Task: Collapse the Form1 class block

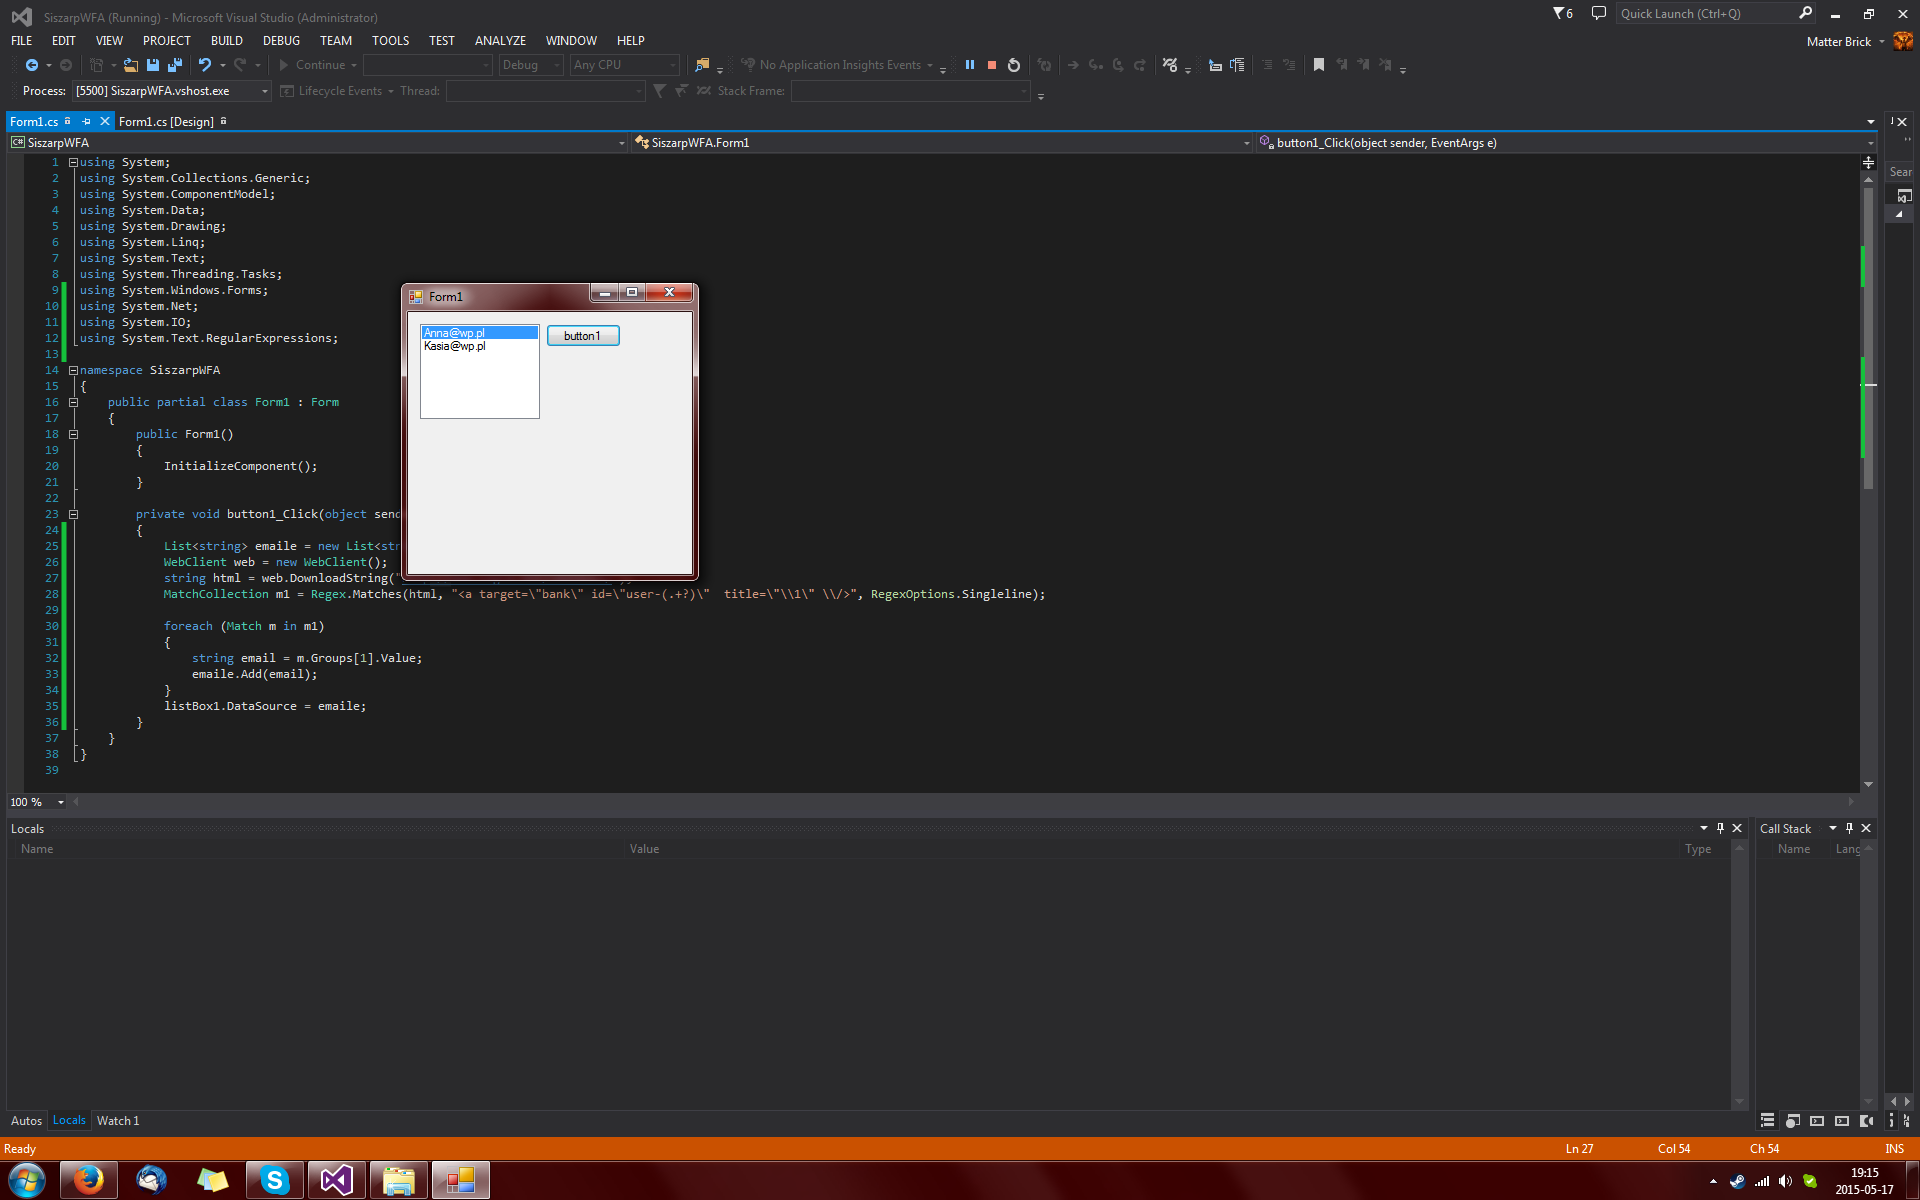Action: coord(73,402)
